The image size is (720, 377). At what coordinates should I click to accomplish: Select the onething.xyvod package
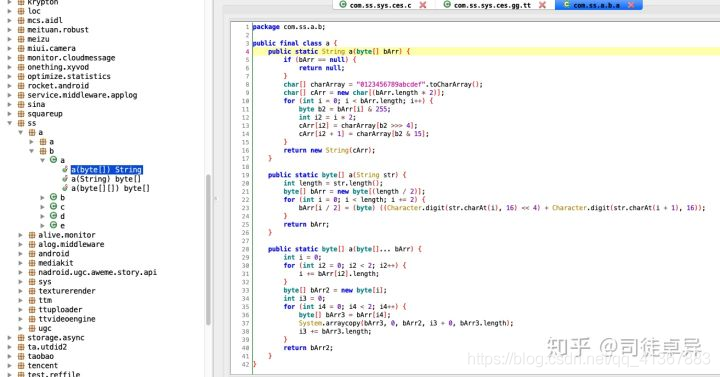(x=58, y=67)
